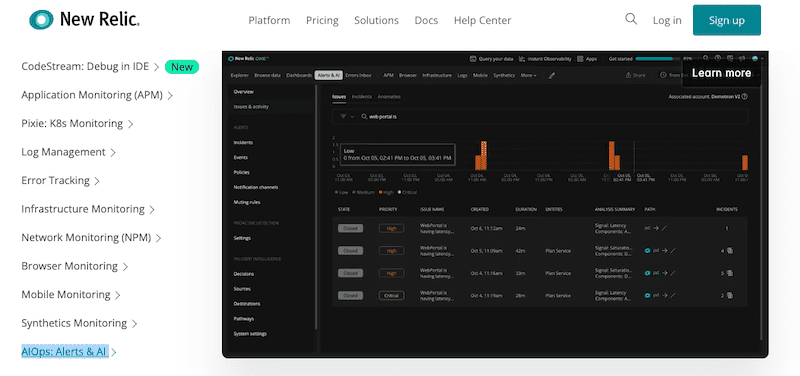Click chevron next to CodeStream: Debug in IDE
This screenshot has width=800, height=376.
[157, 67]
